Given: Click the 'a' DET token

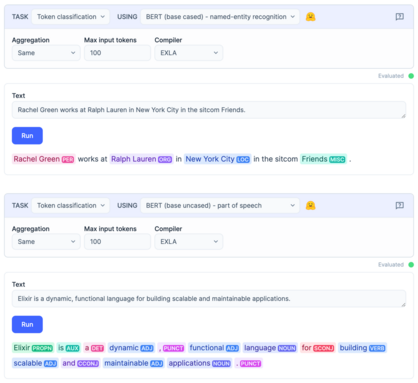Looking at the screenshot, I should click(94, 348).
